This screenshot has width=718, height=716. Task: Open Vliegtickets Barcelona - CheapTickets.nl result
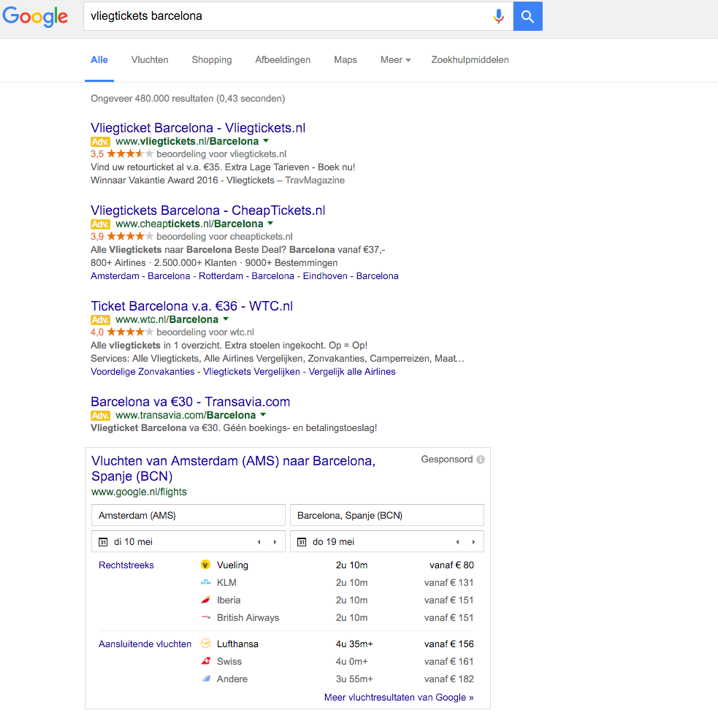208,210
